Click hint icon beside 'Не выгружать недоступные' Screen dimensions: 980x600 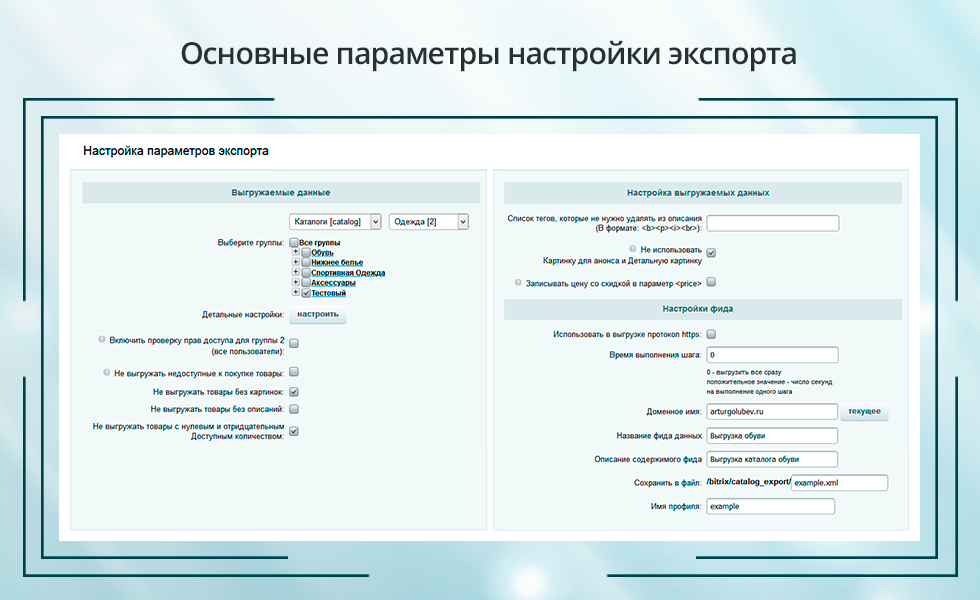click(x=107, y=372)
